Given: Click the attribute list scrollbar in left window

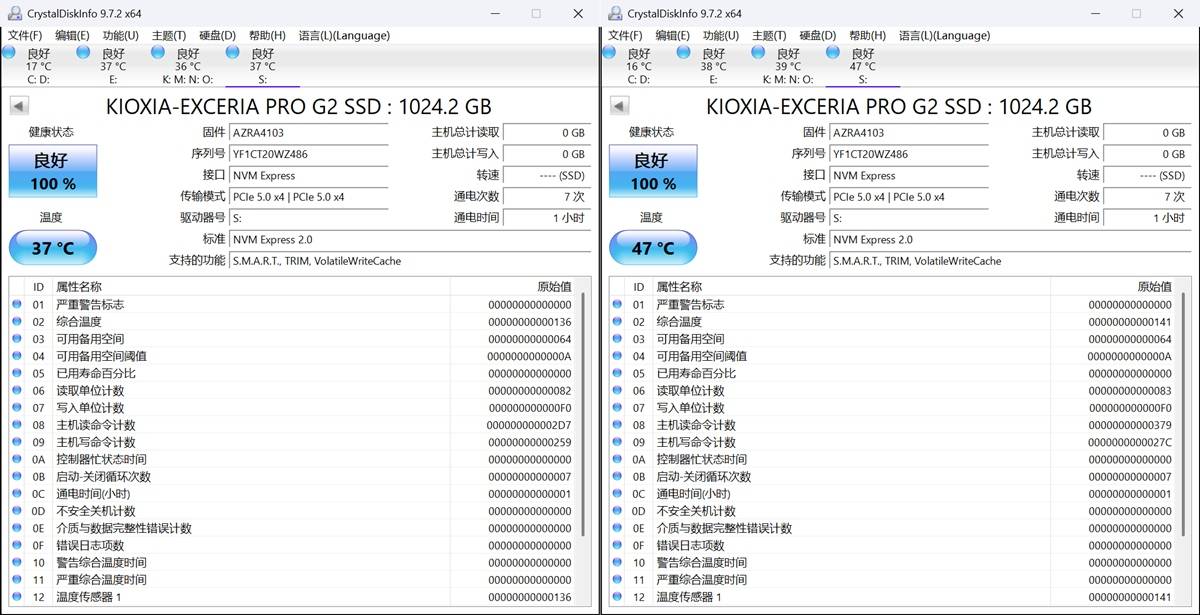Looking at the screenshot, I should click(585, 420).
